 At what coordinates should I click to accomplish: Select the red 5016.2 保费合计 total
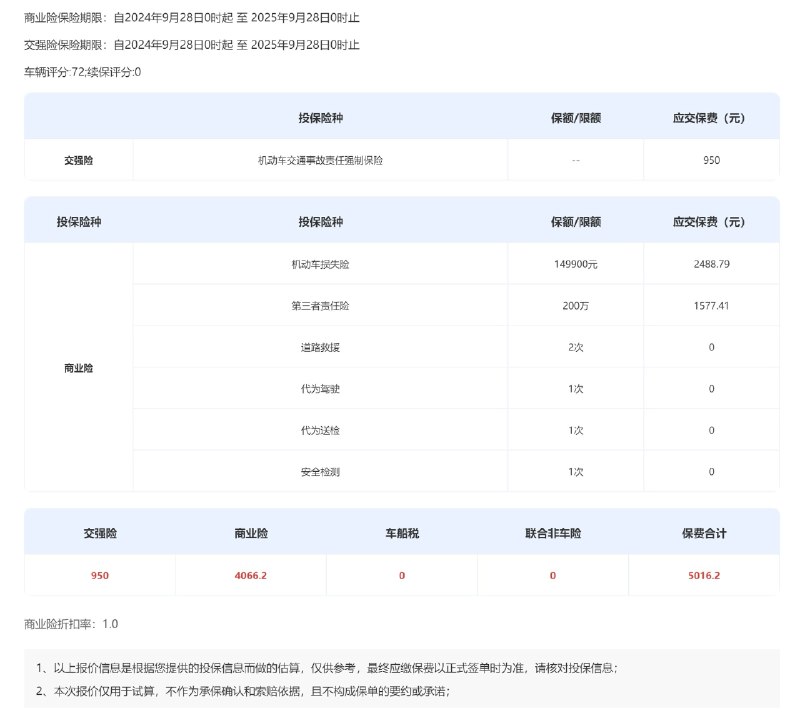[704, 576]
